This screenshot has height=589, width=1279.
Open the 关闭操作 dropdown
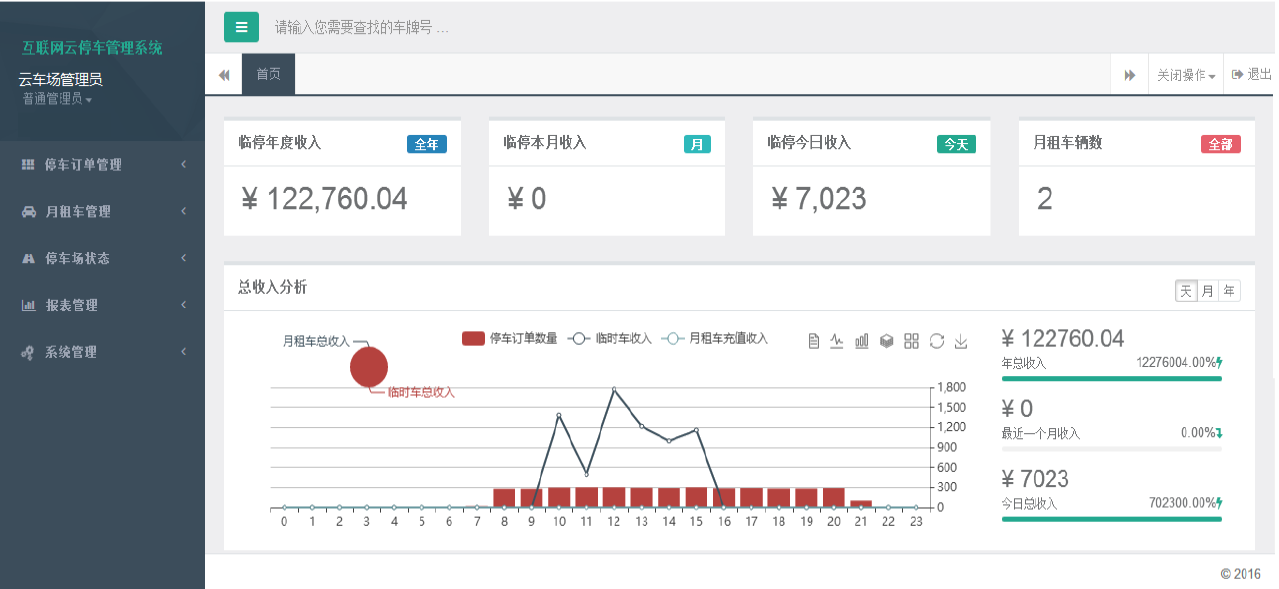[1186, 75]
